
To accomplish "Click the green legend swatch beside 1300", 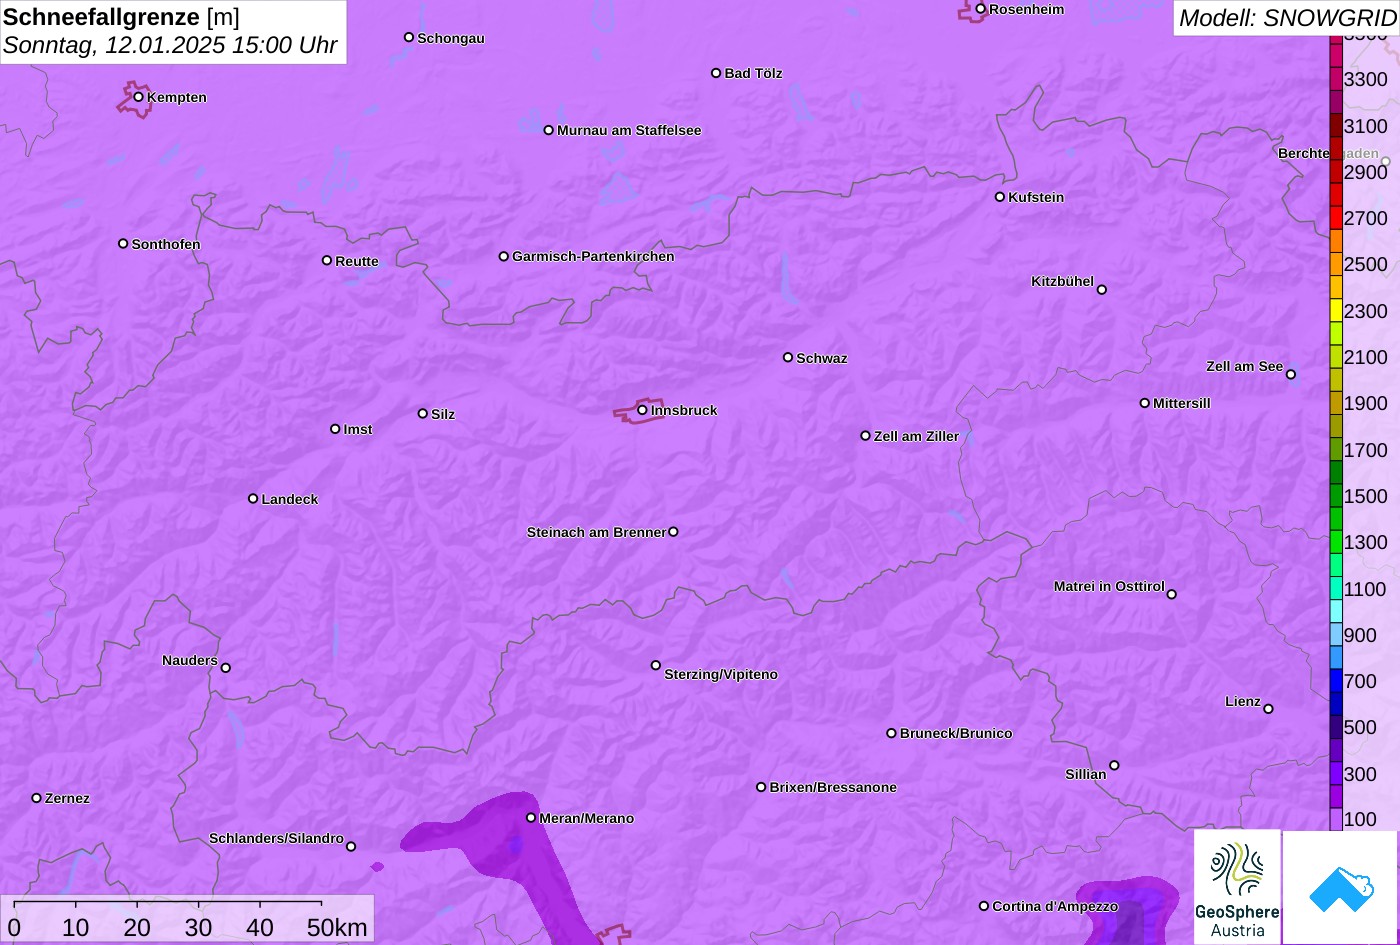I will (1336, 542).
